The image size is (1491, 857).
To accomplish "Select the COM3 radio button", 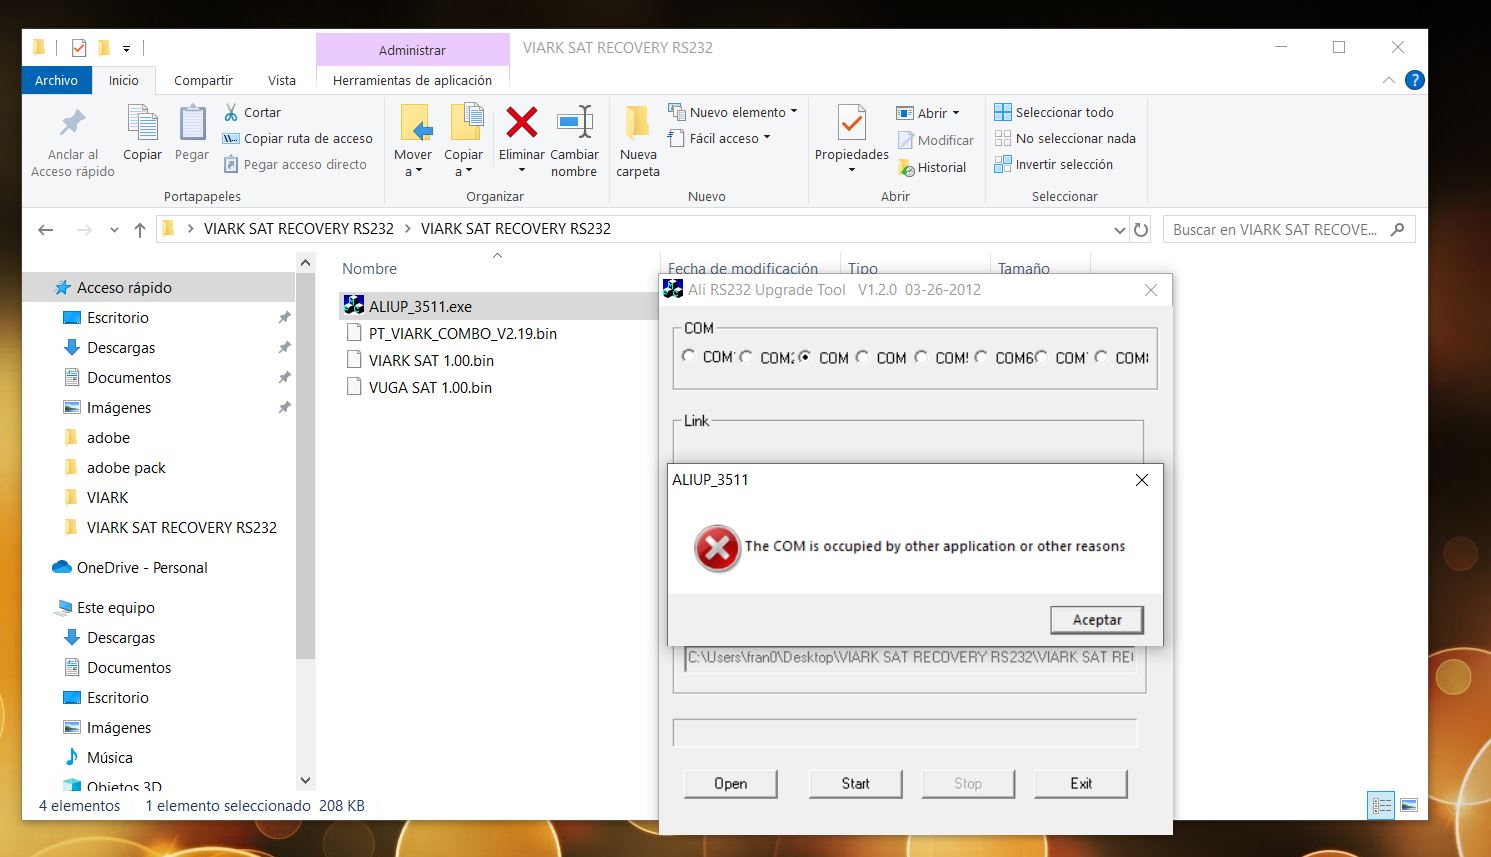I will (805, 356).
